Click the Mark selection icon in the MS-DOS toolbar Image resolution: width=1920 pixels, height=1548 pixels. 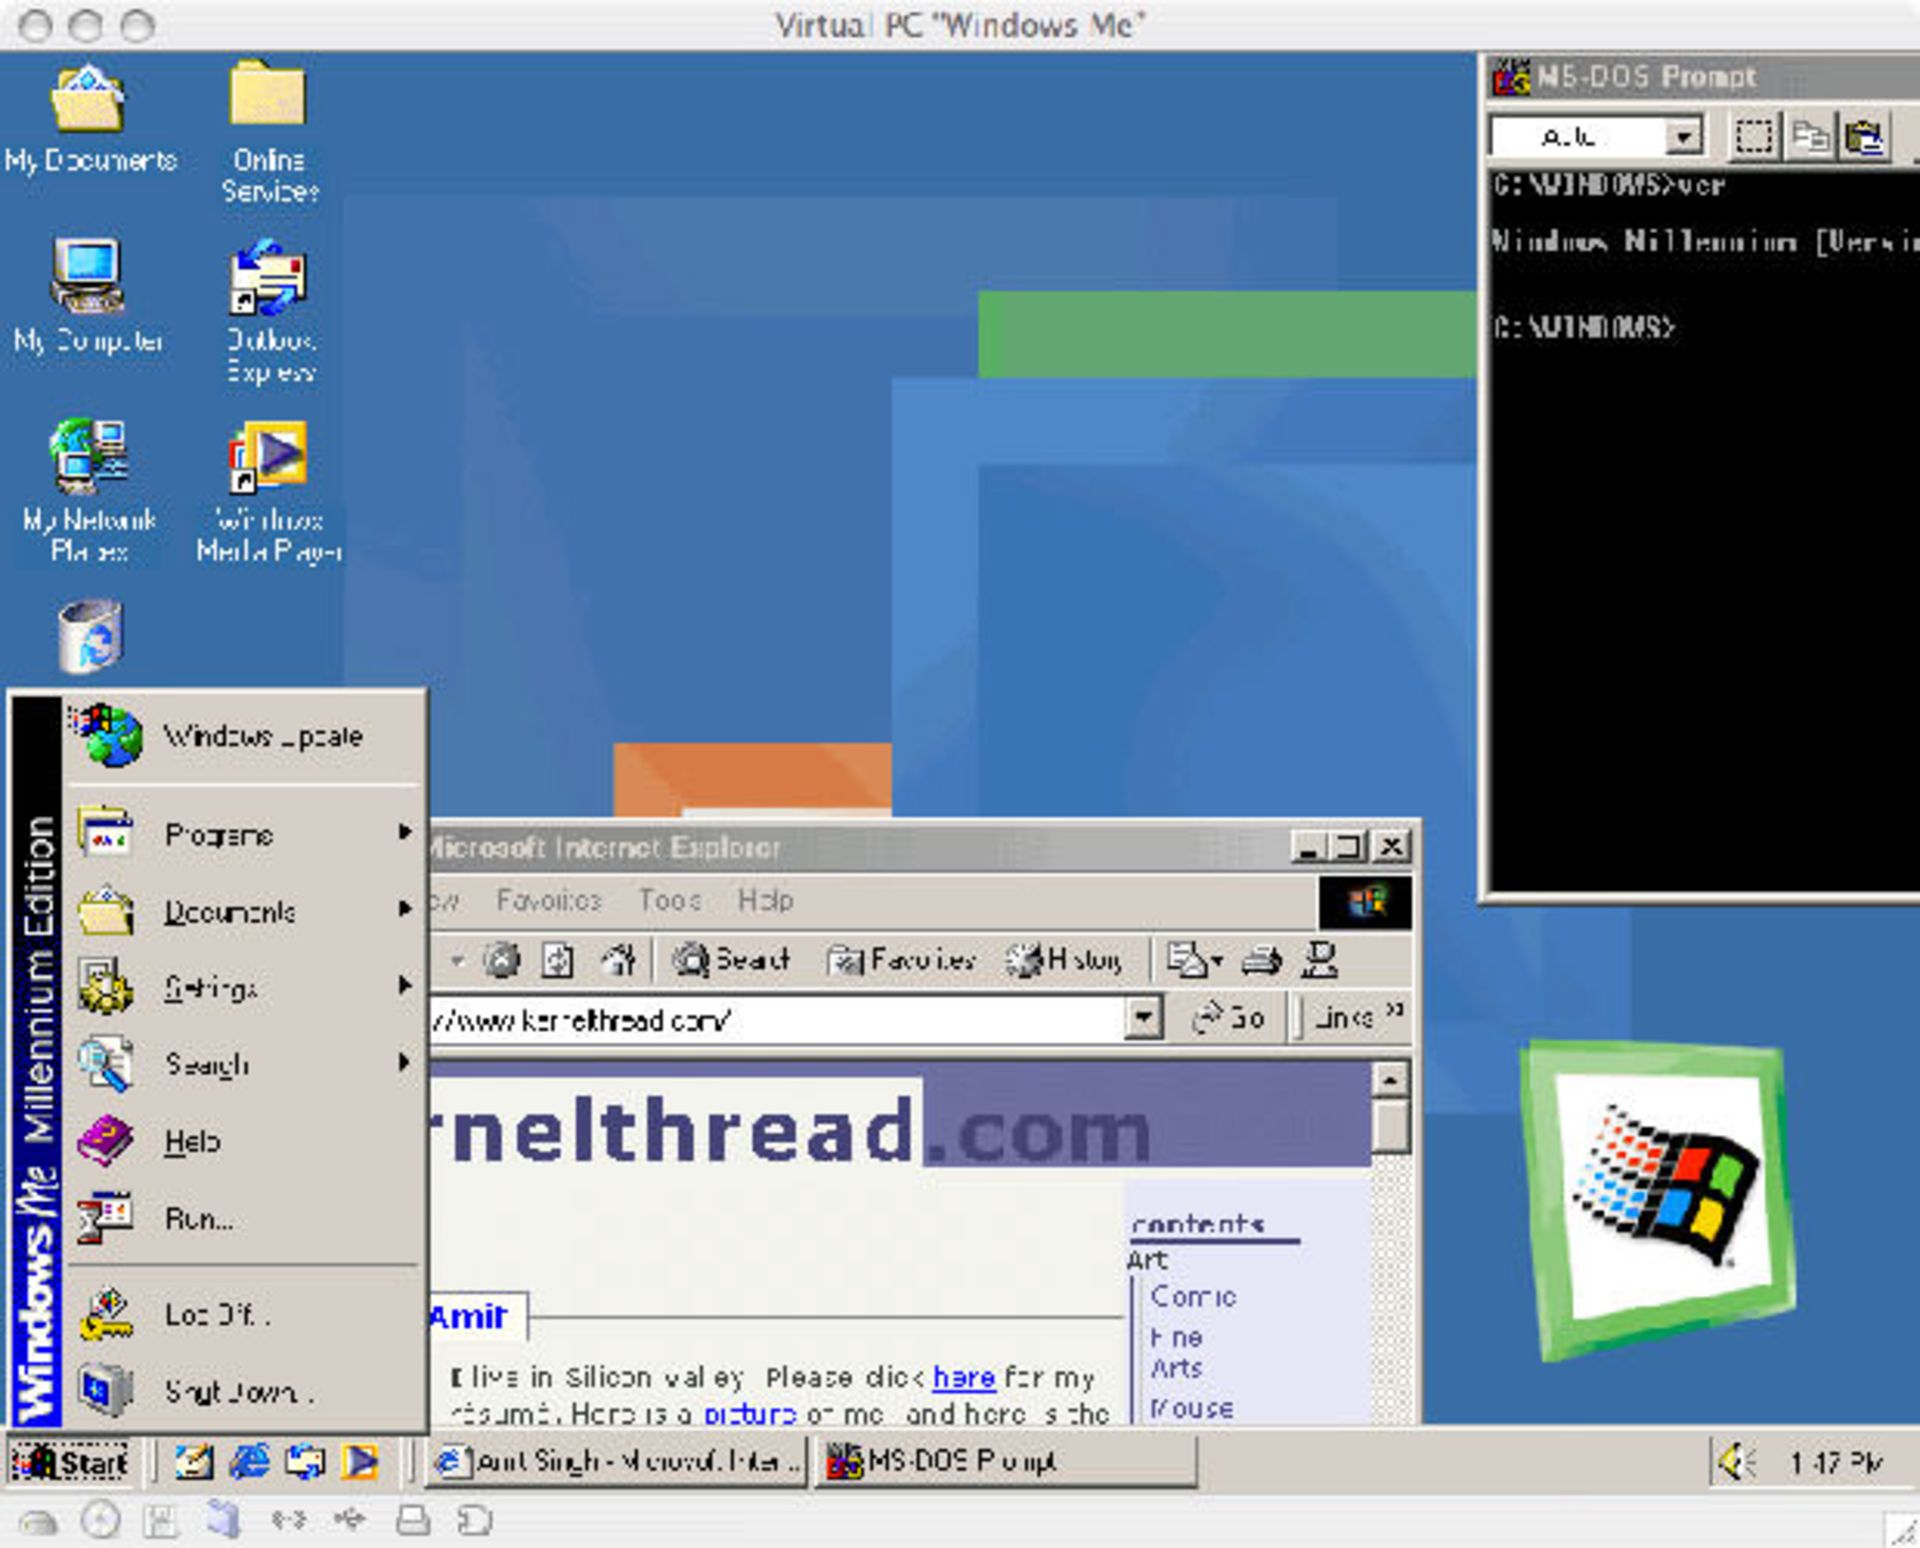1754,136
